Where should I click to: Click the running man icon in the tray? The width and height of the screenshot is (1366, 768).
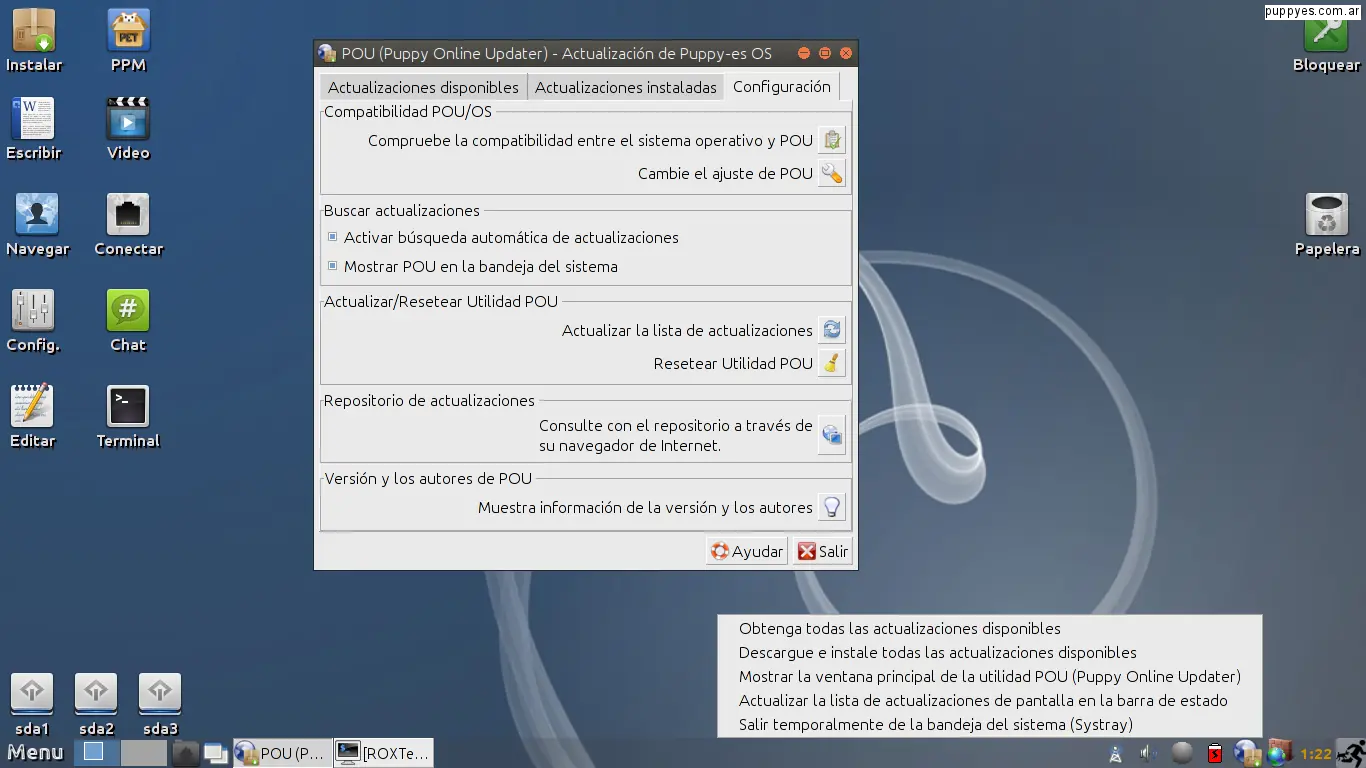tap(1351, 753)
